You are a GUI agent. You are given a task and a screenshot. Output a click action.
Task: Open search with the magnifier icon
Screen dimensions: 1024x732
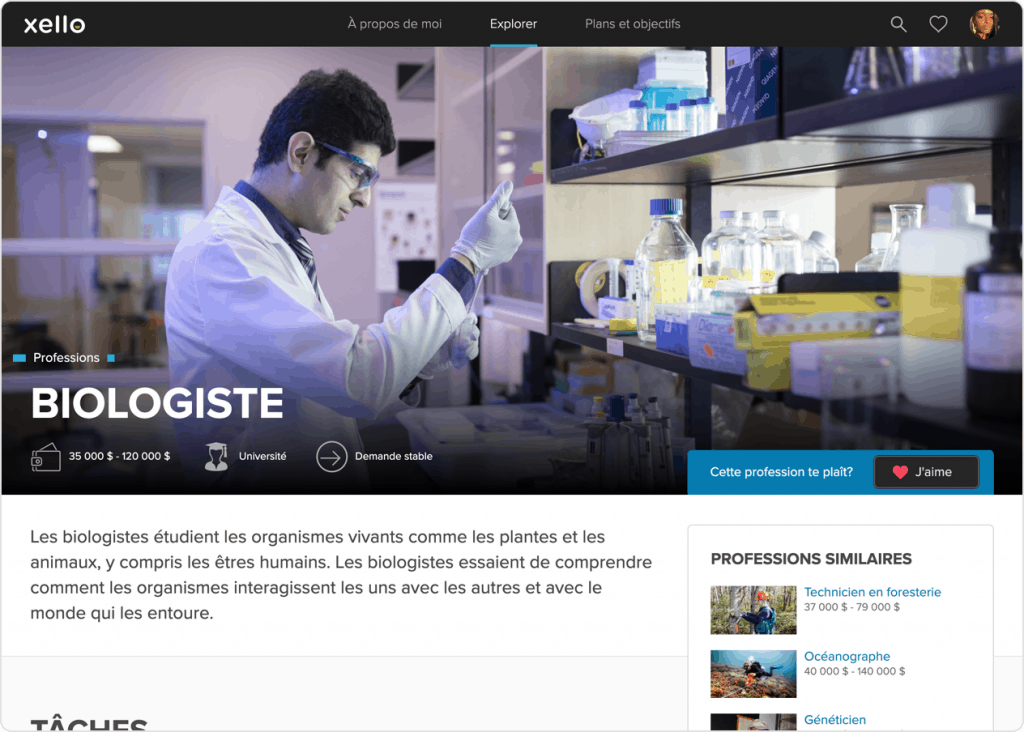pos(898,24)
